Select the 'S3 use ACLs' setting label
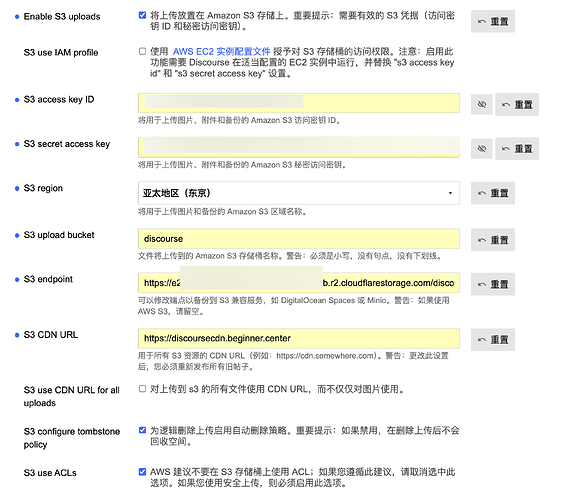The width and height of the screenshot is (565, 500). 50,473
